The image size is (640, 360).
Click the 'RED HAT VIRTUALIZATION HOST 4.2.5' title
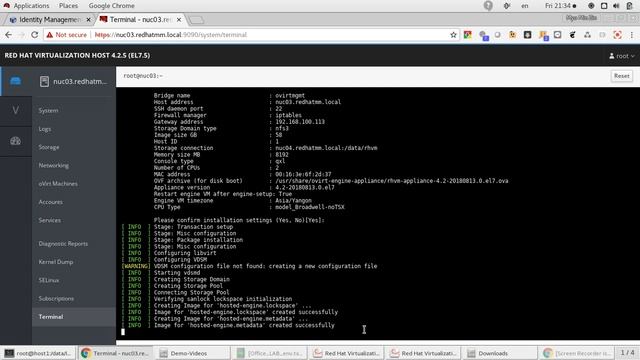(x=78, y=56)
